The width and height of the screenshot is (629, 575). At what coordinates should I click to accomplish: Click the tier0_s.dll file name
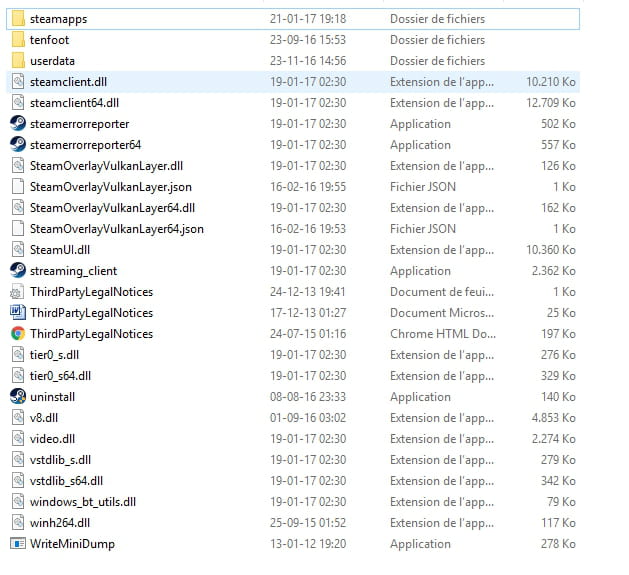55,355
